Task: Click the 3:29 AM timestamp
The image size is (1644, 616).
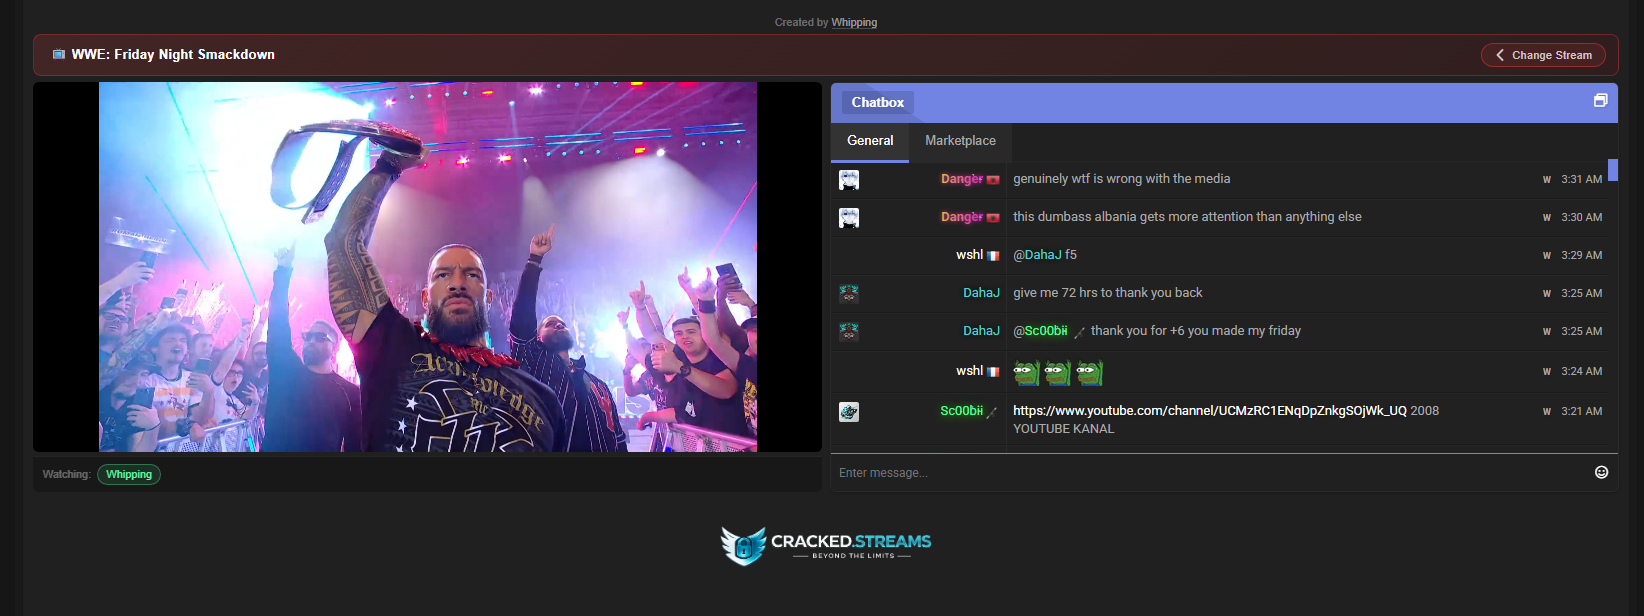Action: 1581,256
